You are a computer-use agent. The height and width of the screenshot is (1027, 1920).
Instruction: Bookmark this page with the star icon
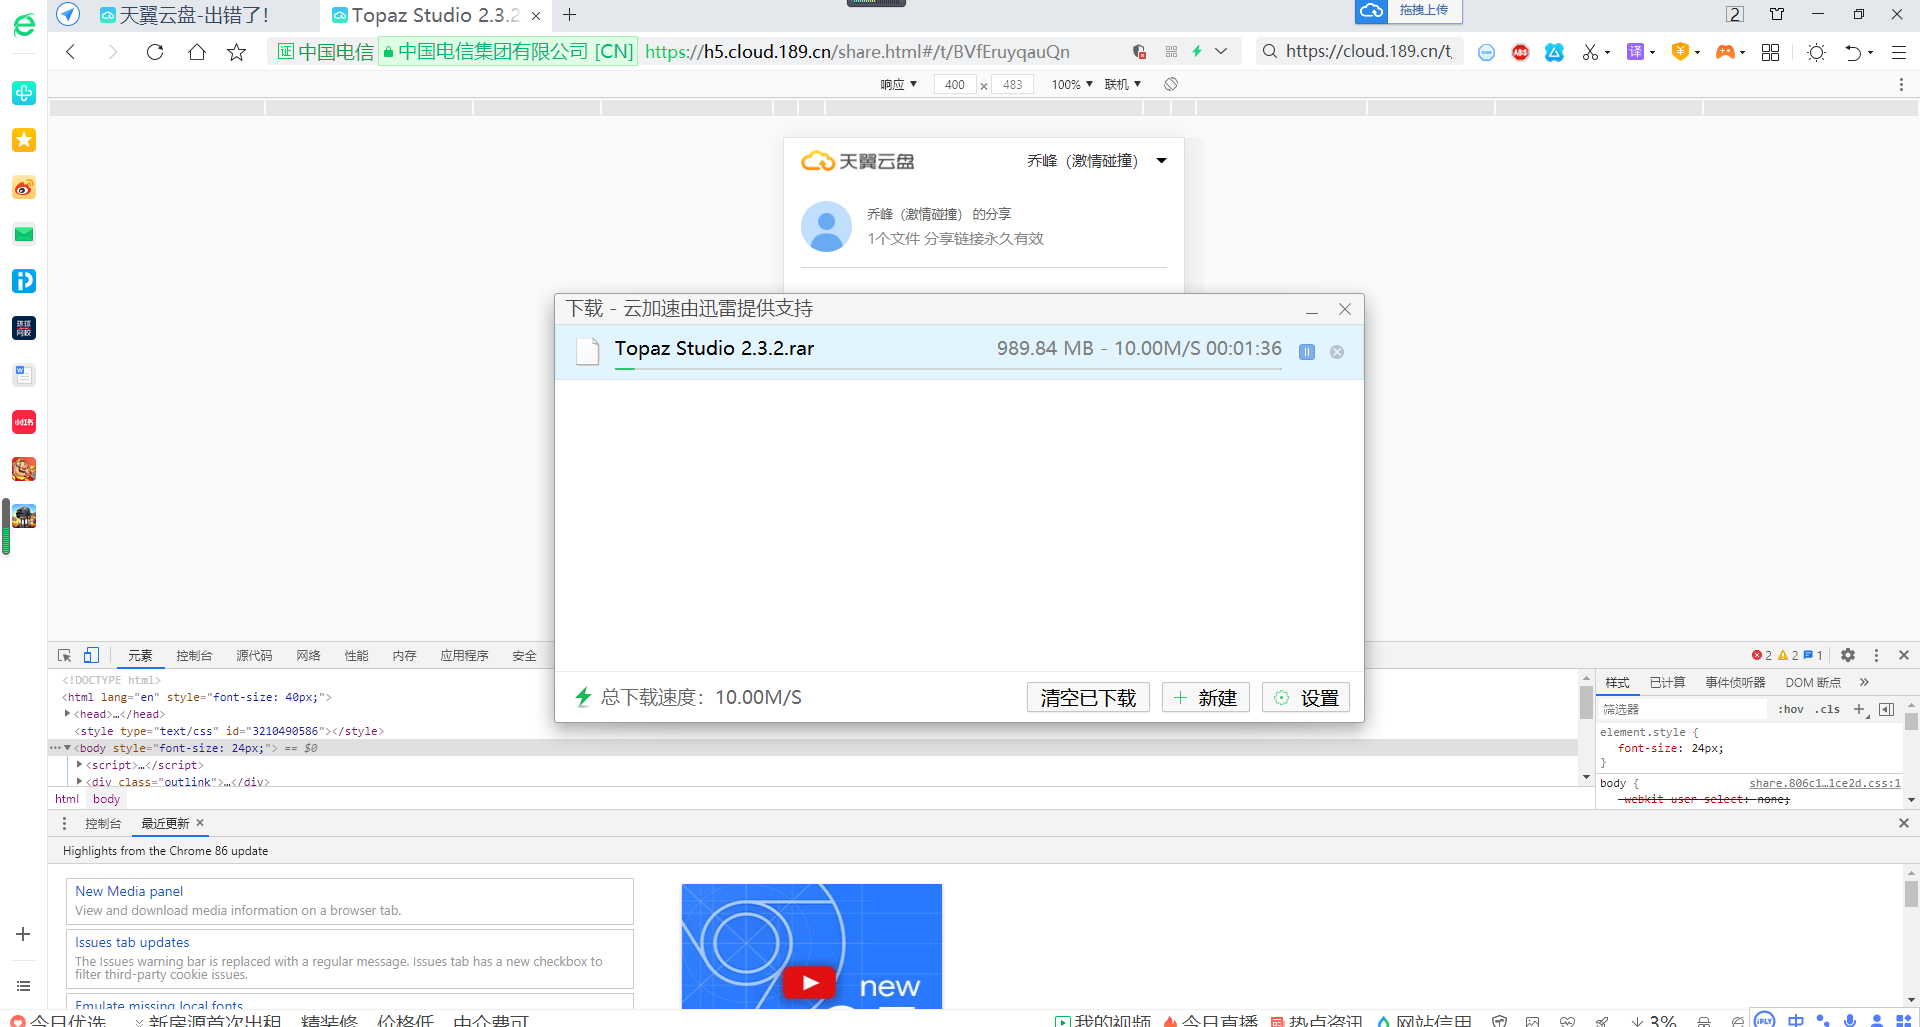click(236, 52)
